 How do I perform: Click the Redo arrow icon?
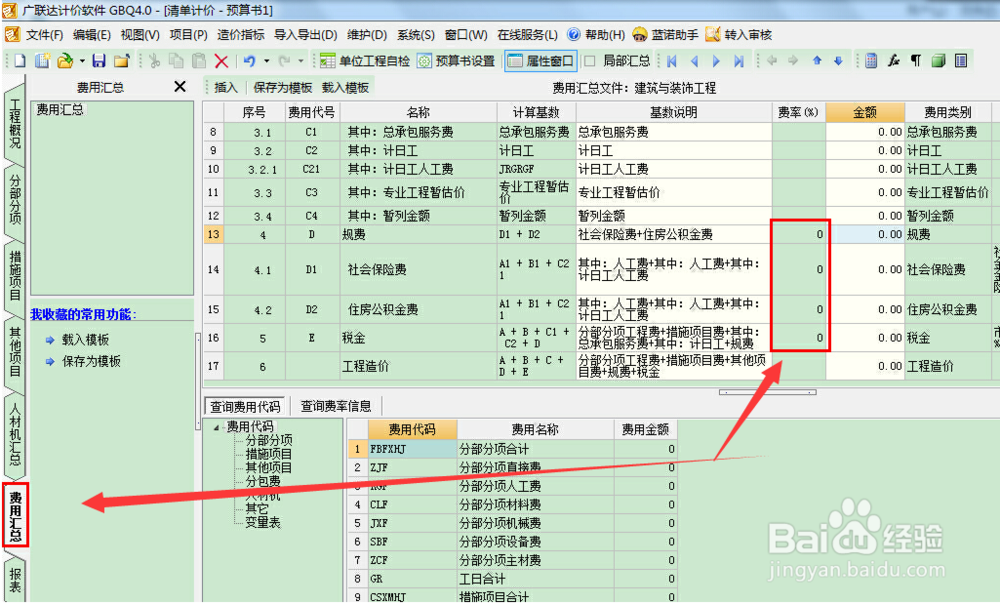(x=284, y=61)
